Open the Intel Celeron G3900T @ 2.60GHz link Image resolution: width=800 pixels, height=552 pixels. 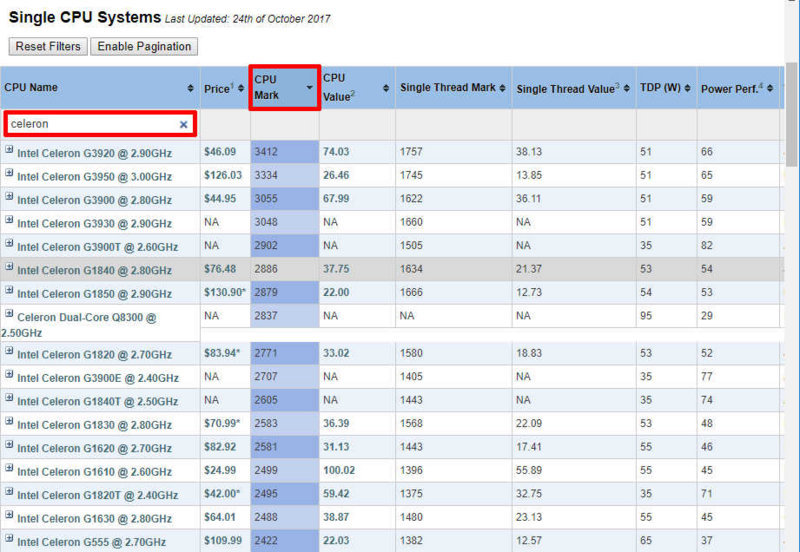(97, 247)
